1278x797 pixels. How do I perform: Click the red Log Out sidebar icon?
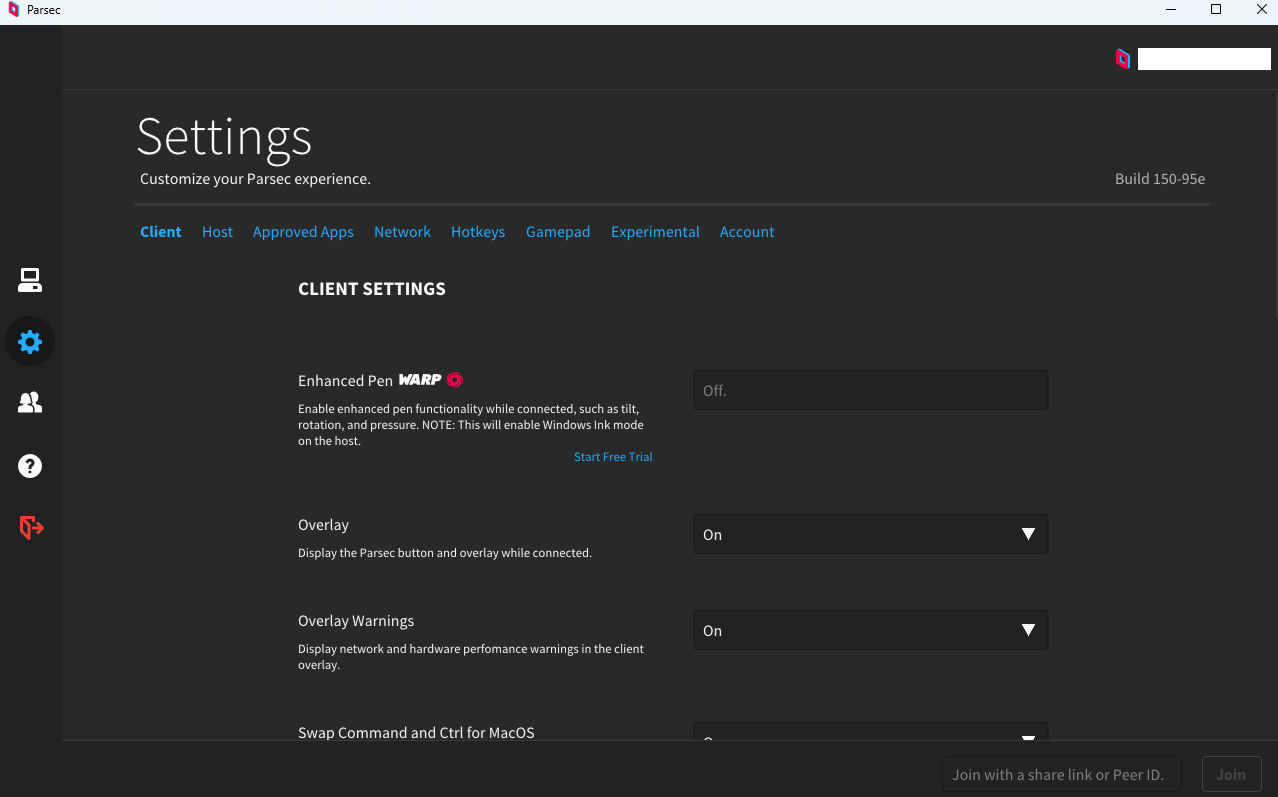[x=31, y=527]
